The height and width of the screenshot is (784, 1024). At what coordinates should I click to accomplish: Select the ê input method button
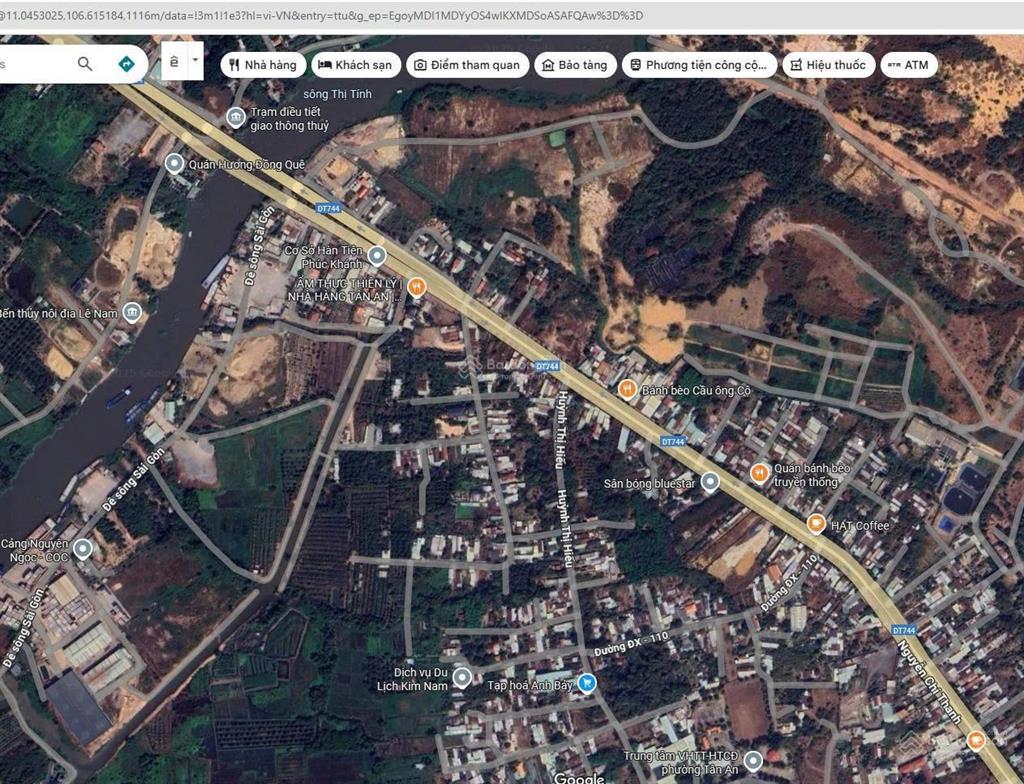(174, 61)
